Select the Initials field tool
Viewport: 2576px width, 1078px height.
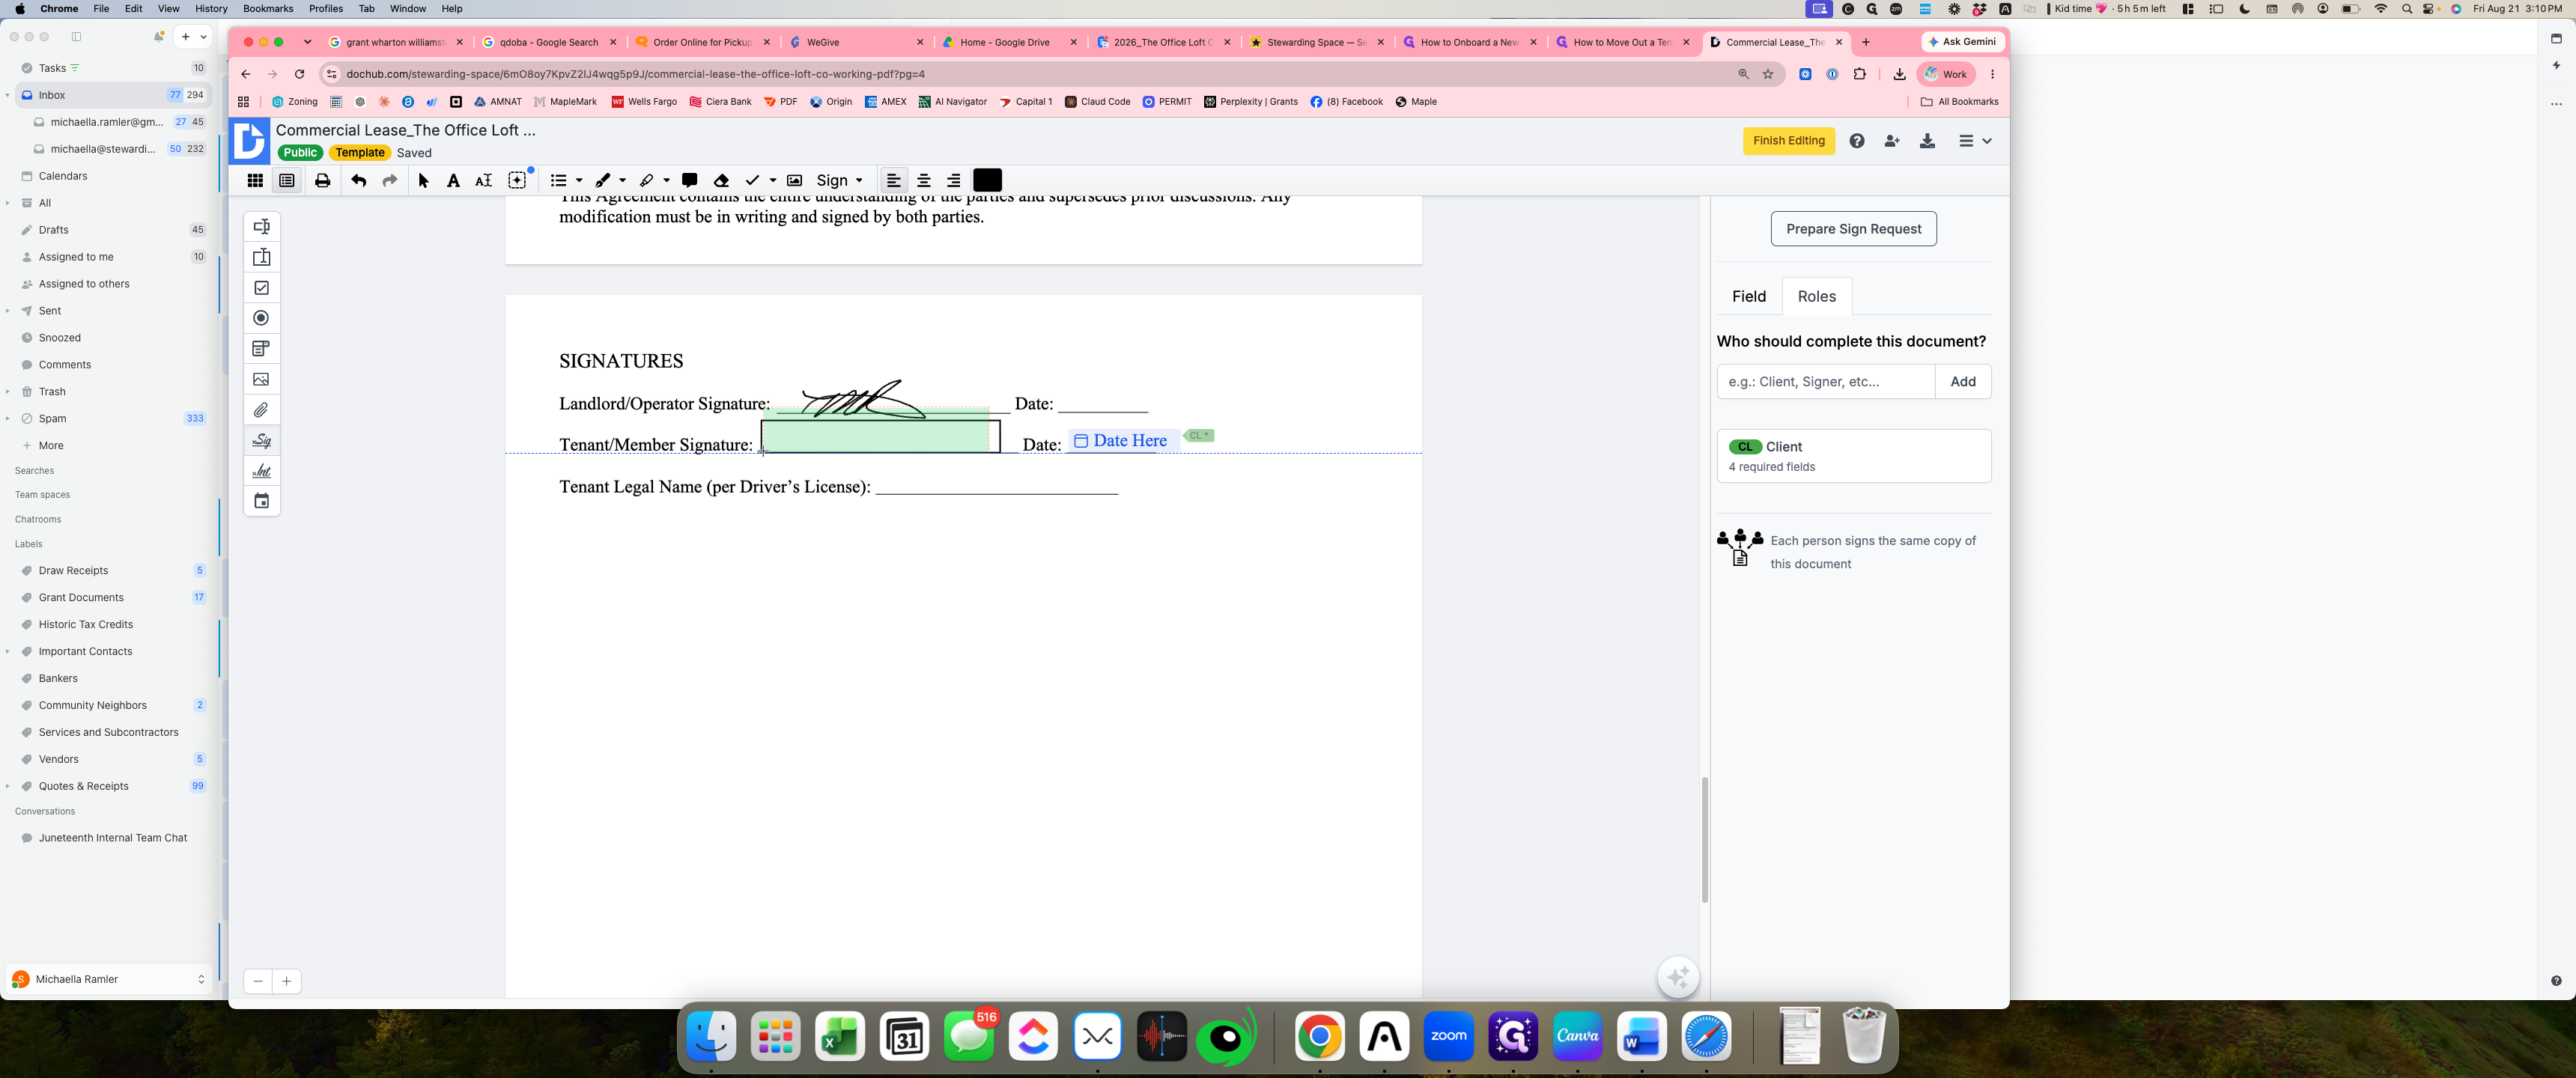click(261, 471)
